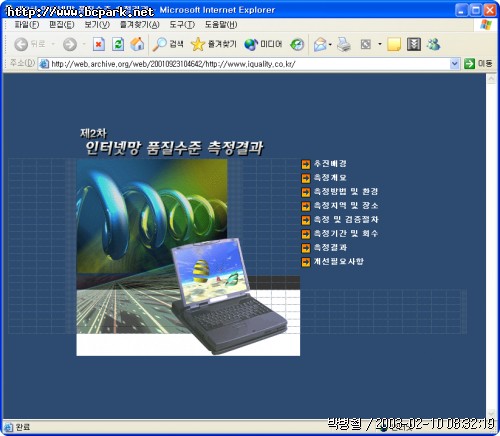Open the 측정 및 검증절차 link
Screen dimensions: 500x436
tap(346, 220)
